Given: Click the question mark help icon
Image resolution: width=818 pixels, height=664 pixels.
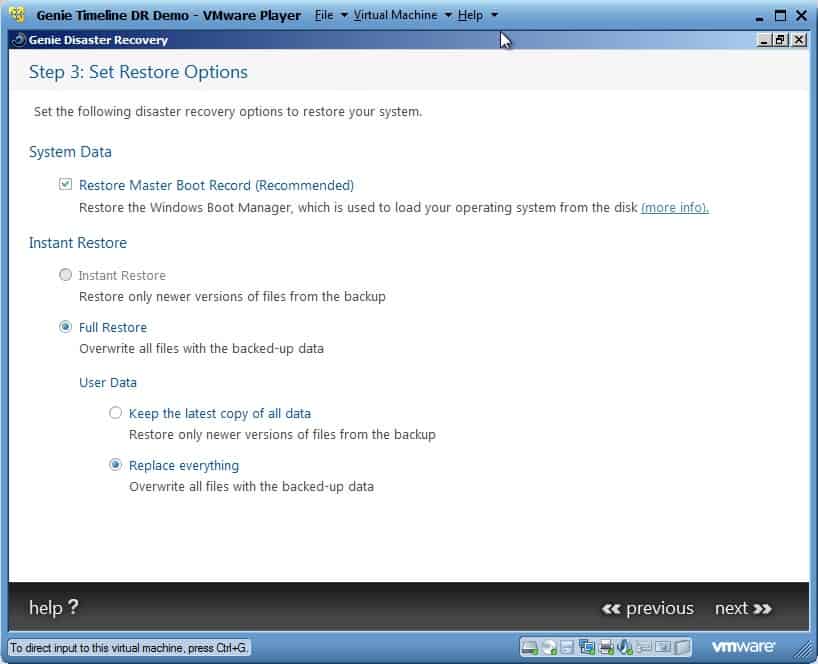Looking at the screenshot, I should [x=73, y=607].
